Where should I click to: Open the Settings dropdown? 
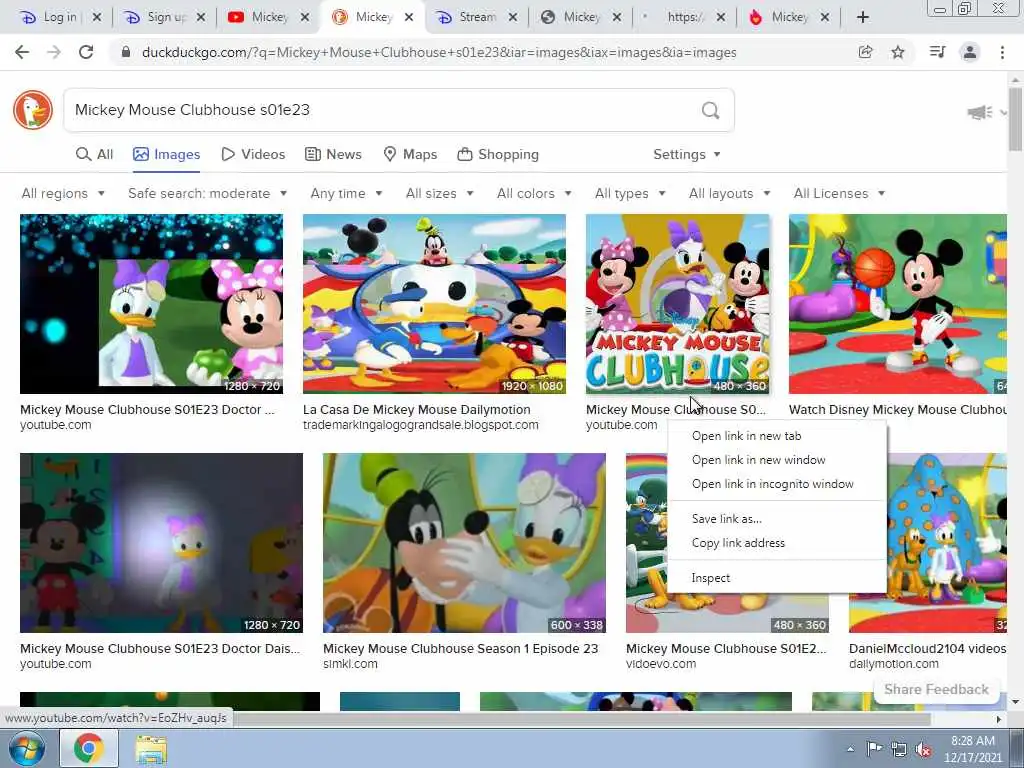point(687,154)
